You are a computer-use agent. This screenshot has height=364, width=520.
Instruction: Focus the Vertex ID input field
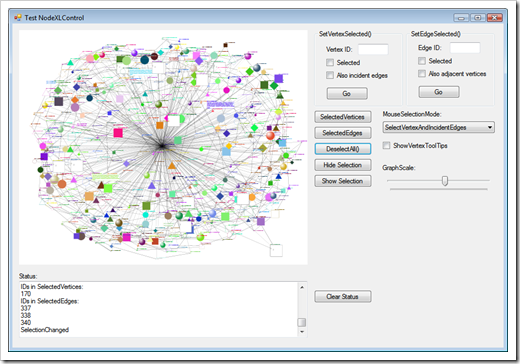(373, 49)
